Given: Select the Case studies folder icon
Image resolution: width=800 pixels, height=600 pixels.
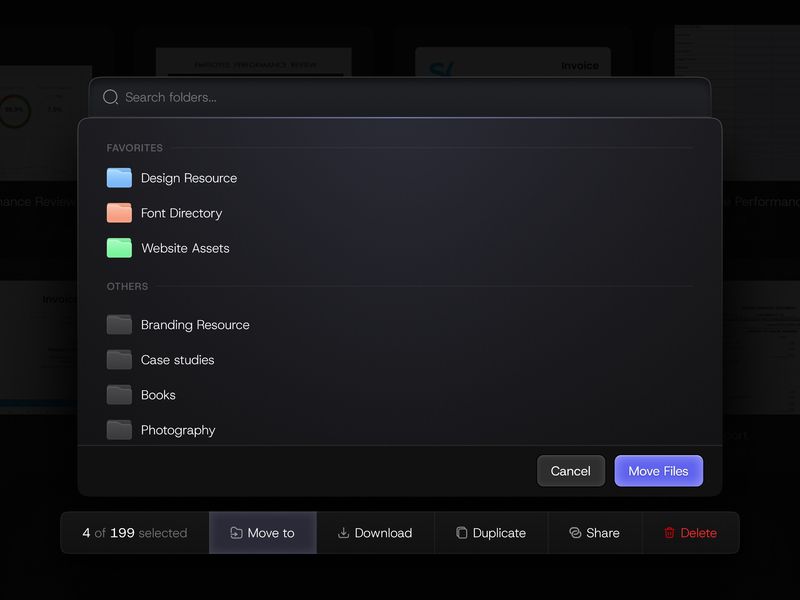Looking at the screenshot, I should click(x=119, y=360).
